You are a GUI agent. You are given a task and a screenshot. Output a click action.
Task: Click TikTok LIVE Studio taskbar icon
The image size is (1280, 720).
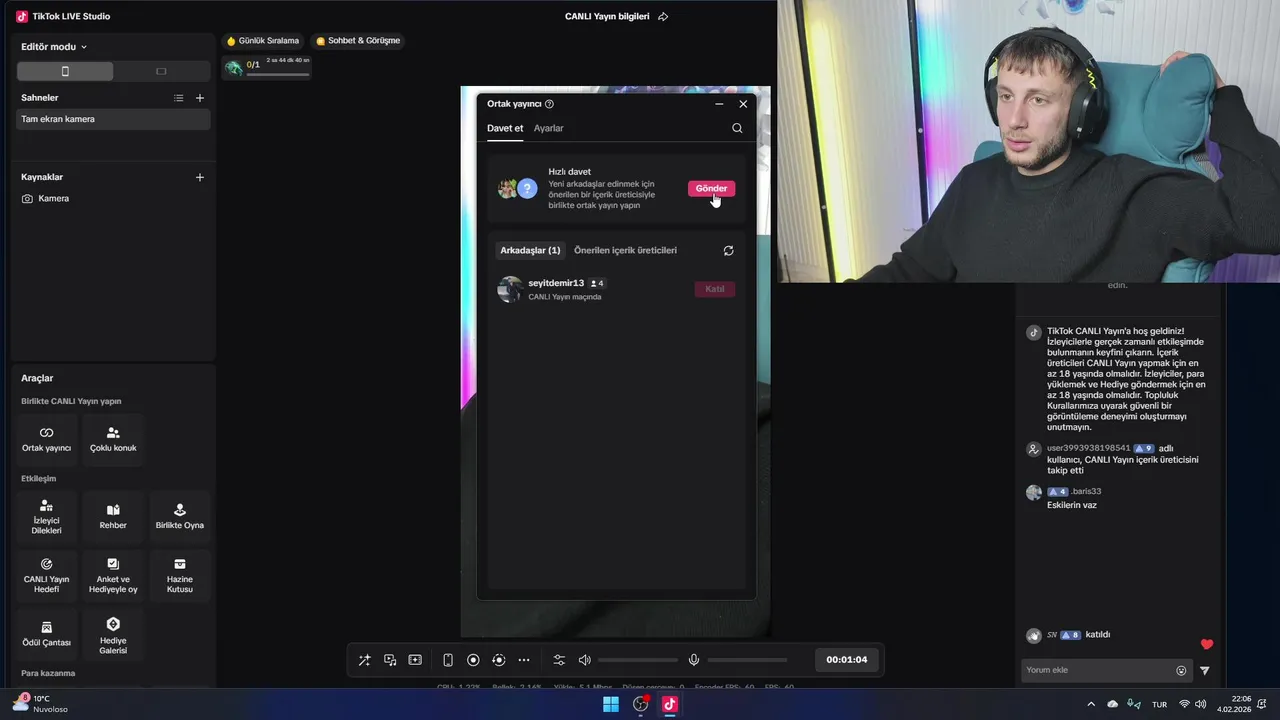(x=670, y=704)
